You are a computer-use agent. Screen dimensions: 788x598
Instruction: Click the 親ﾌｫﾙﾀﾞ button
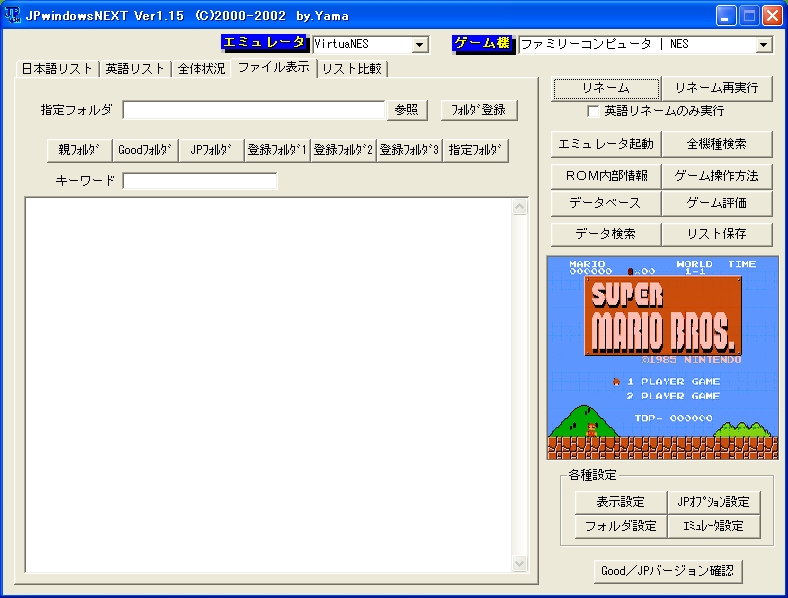pyautogui.click(x=79, y=150)
